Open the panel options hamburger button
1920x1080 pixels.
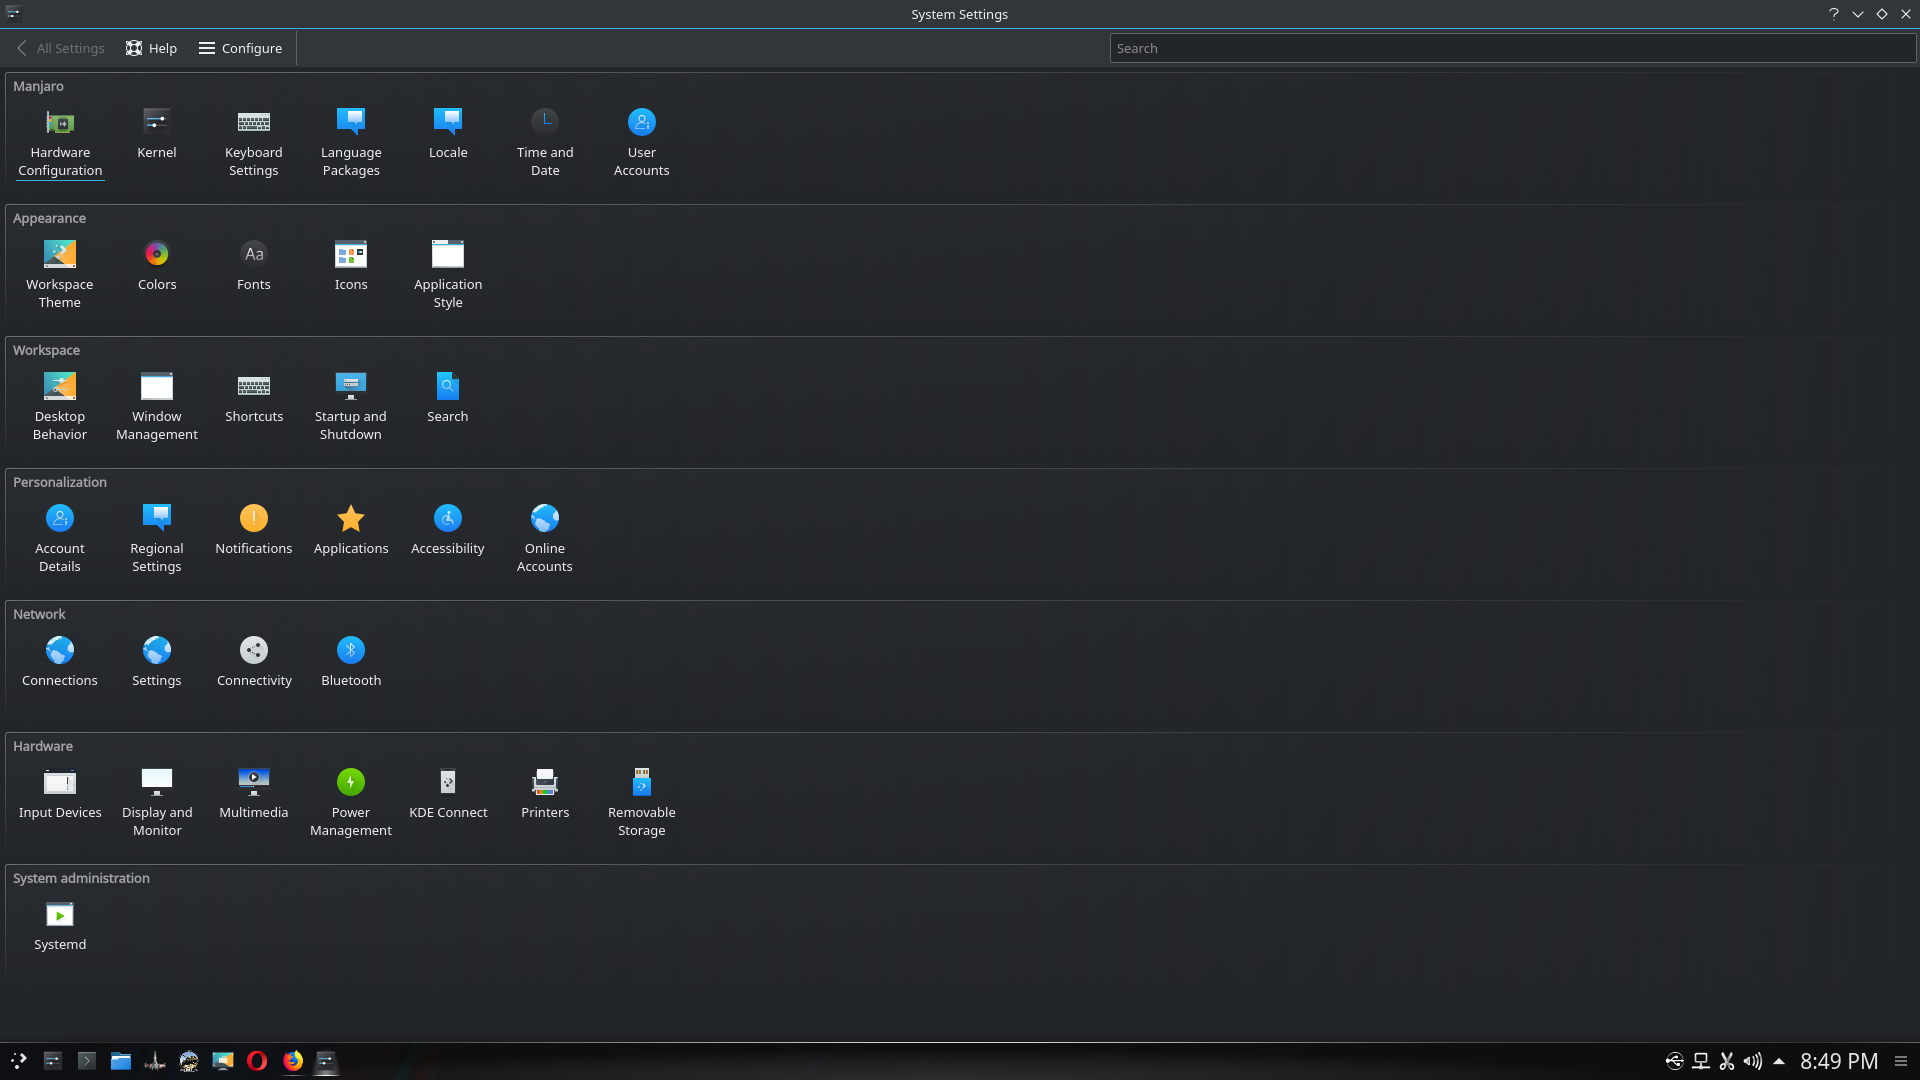pyautogui.click(x=1901, y=1061)
